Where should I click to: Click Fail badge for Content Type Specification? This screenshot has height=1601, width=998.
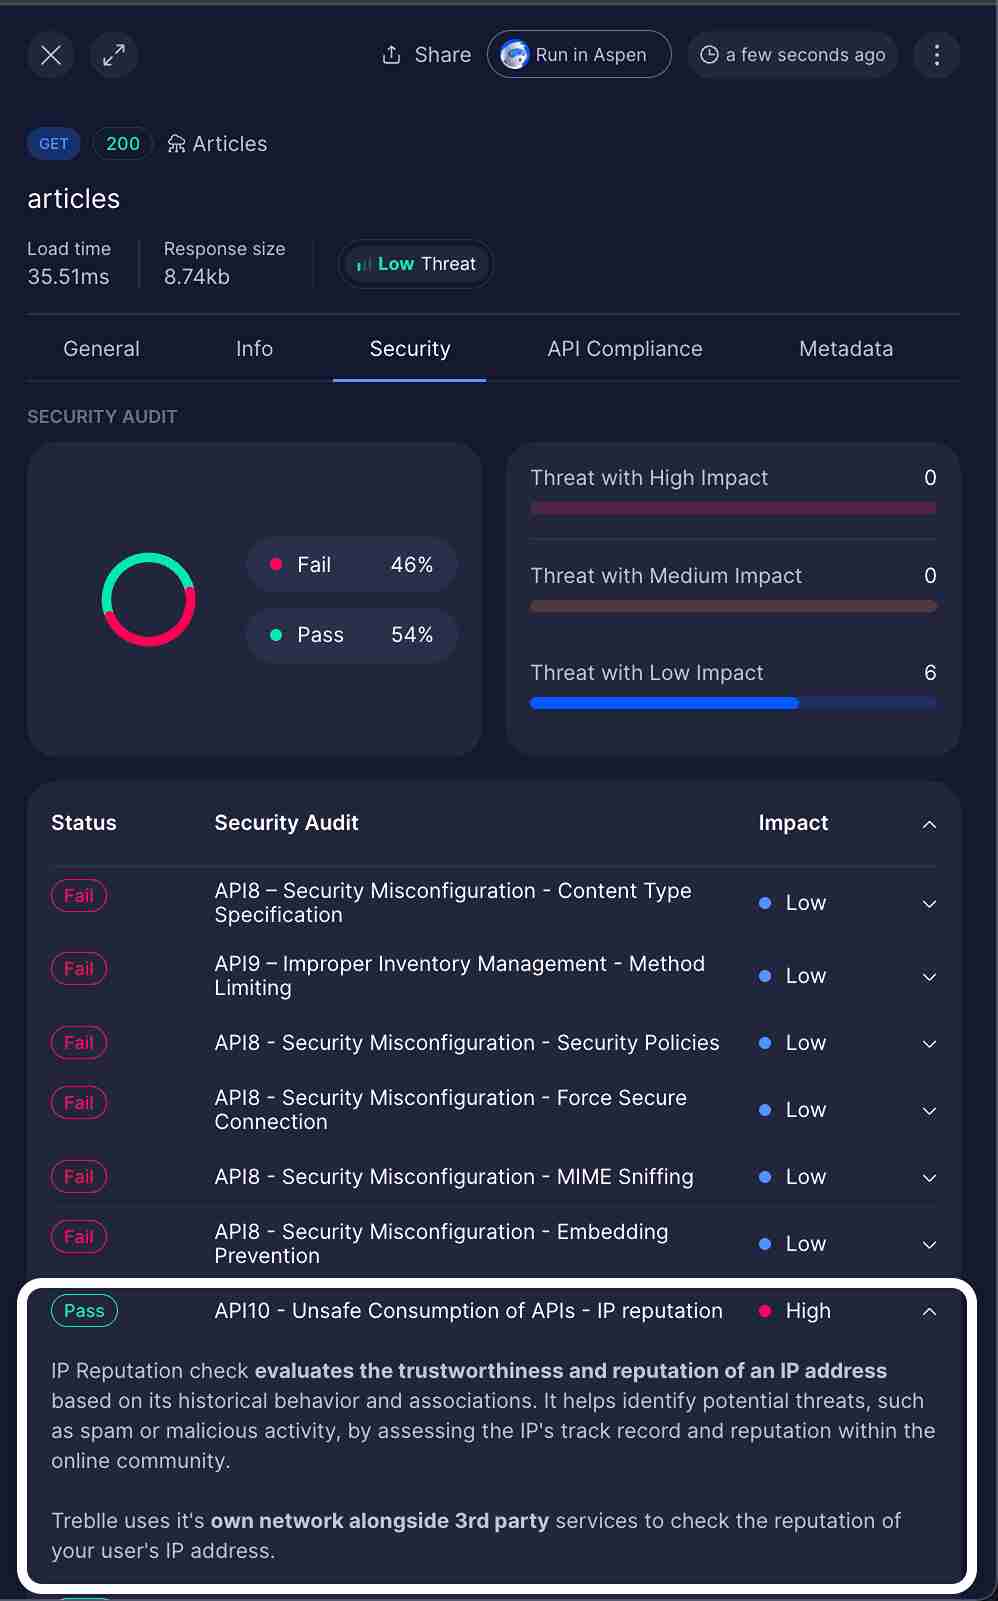(79, 896)
